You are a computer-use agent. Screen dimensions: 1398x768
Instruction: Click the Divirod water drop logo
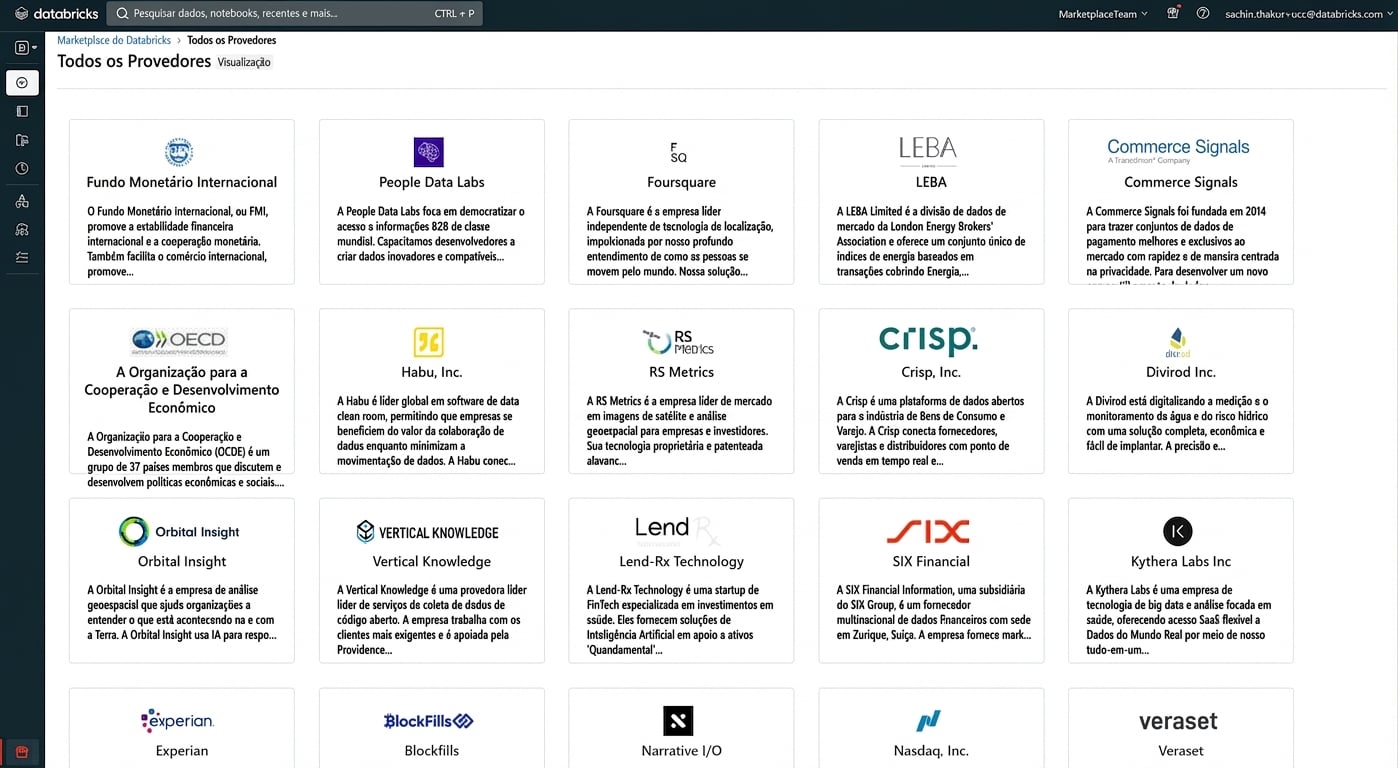point(1178,342)
